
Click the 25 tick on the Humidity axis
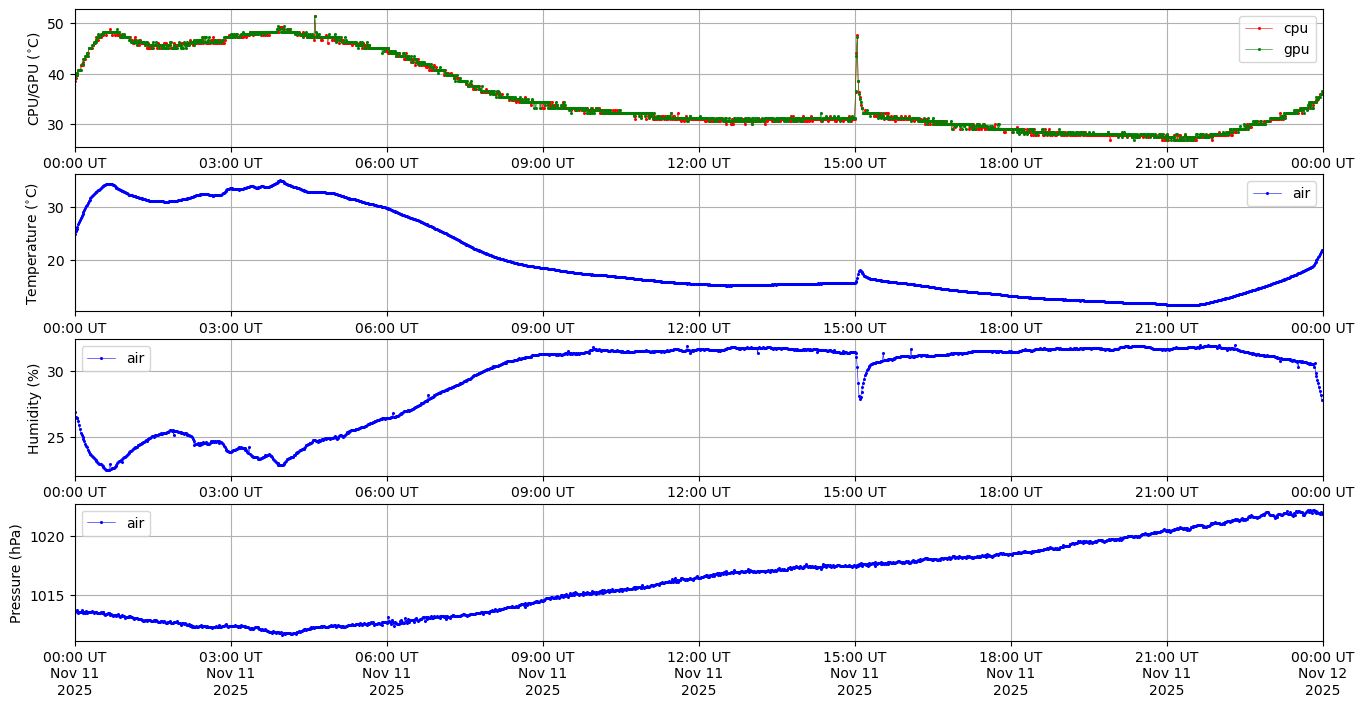pos(56,438)
